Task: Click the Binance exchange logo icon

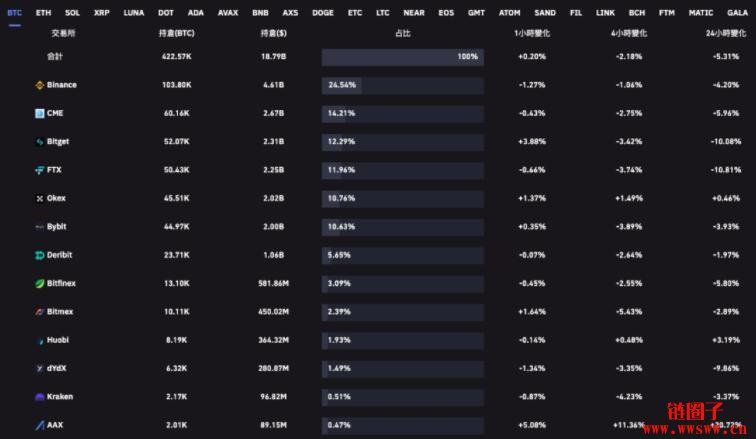Action: (40, 85)
